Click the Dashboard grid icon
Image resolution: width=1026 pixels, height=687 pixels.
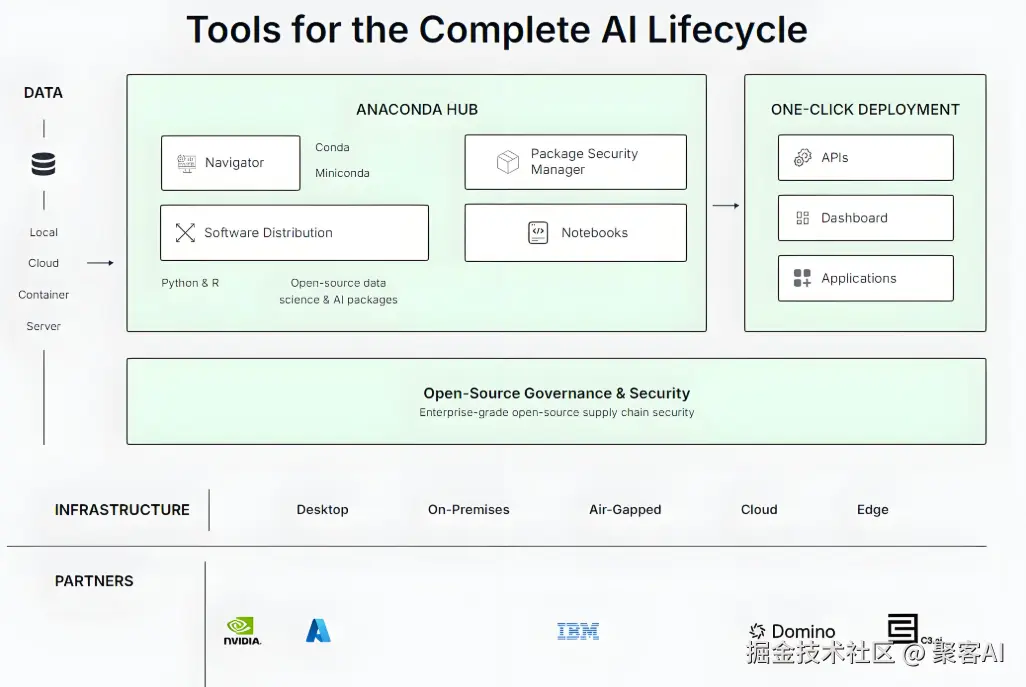802,218
